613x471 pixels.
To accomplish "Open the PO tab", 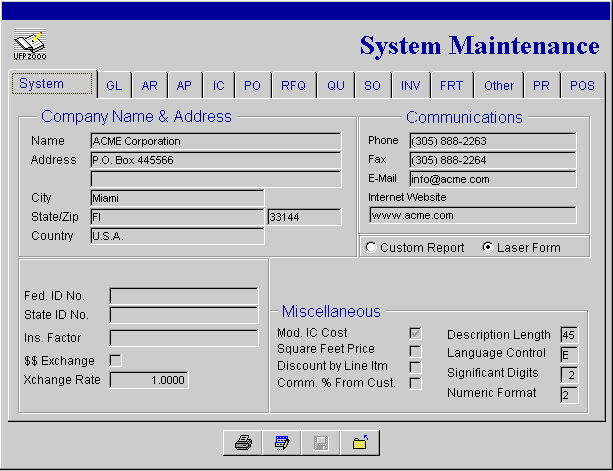I will click(x=253, y=86).
